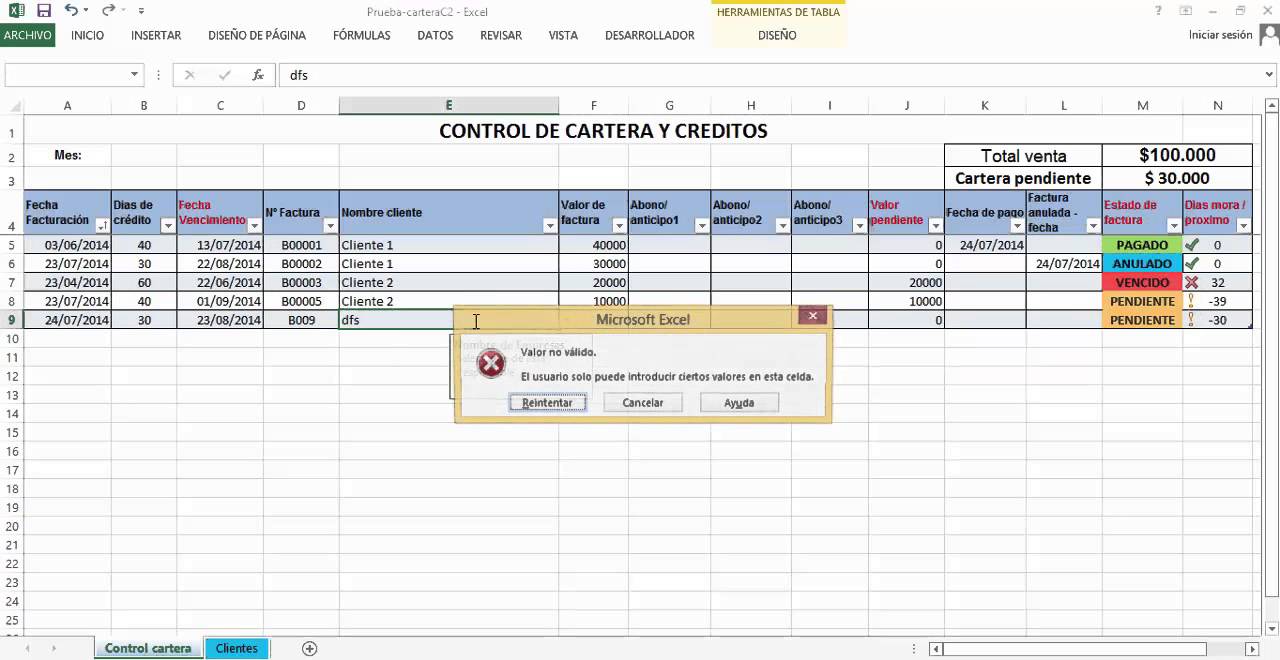This screenshot has width=1280, height=660.
Task: Open filter dropdown for Dias de crédito
Action: click(x=168, y=226)
